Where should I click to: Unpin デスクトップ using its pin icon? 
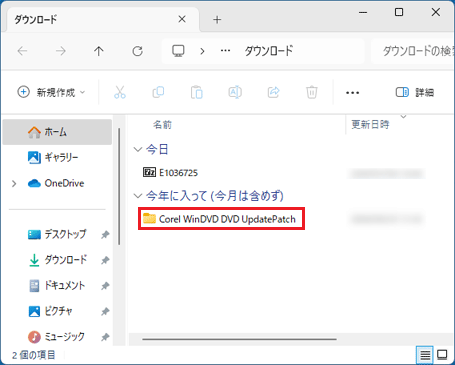[105, 235]
